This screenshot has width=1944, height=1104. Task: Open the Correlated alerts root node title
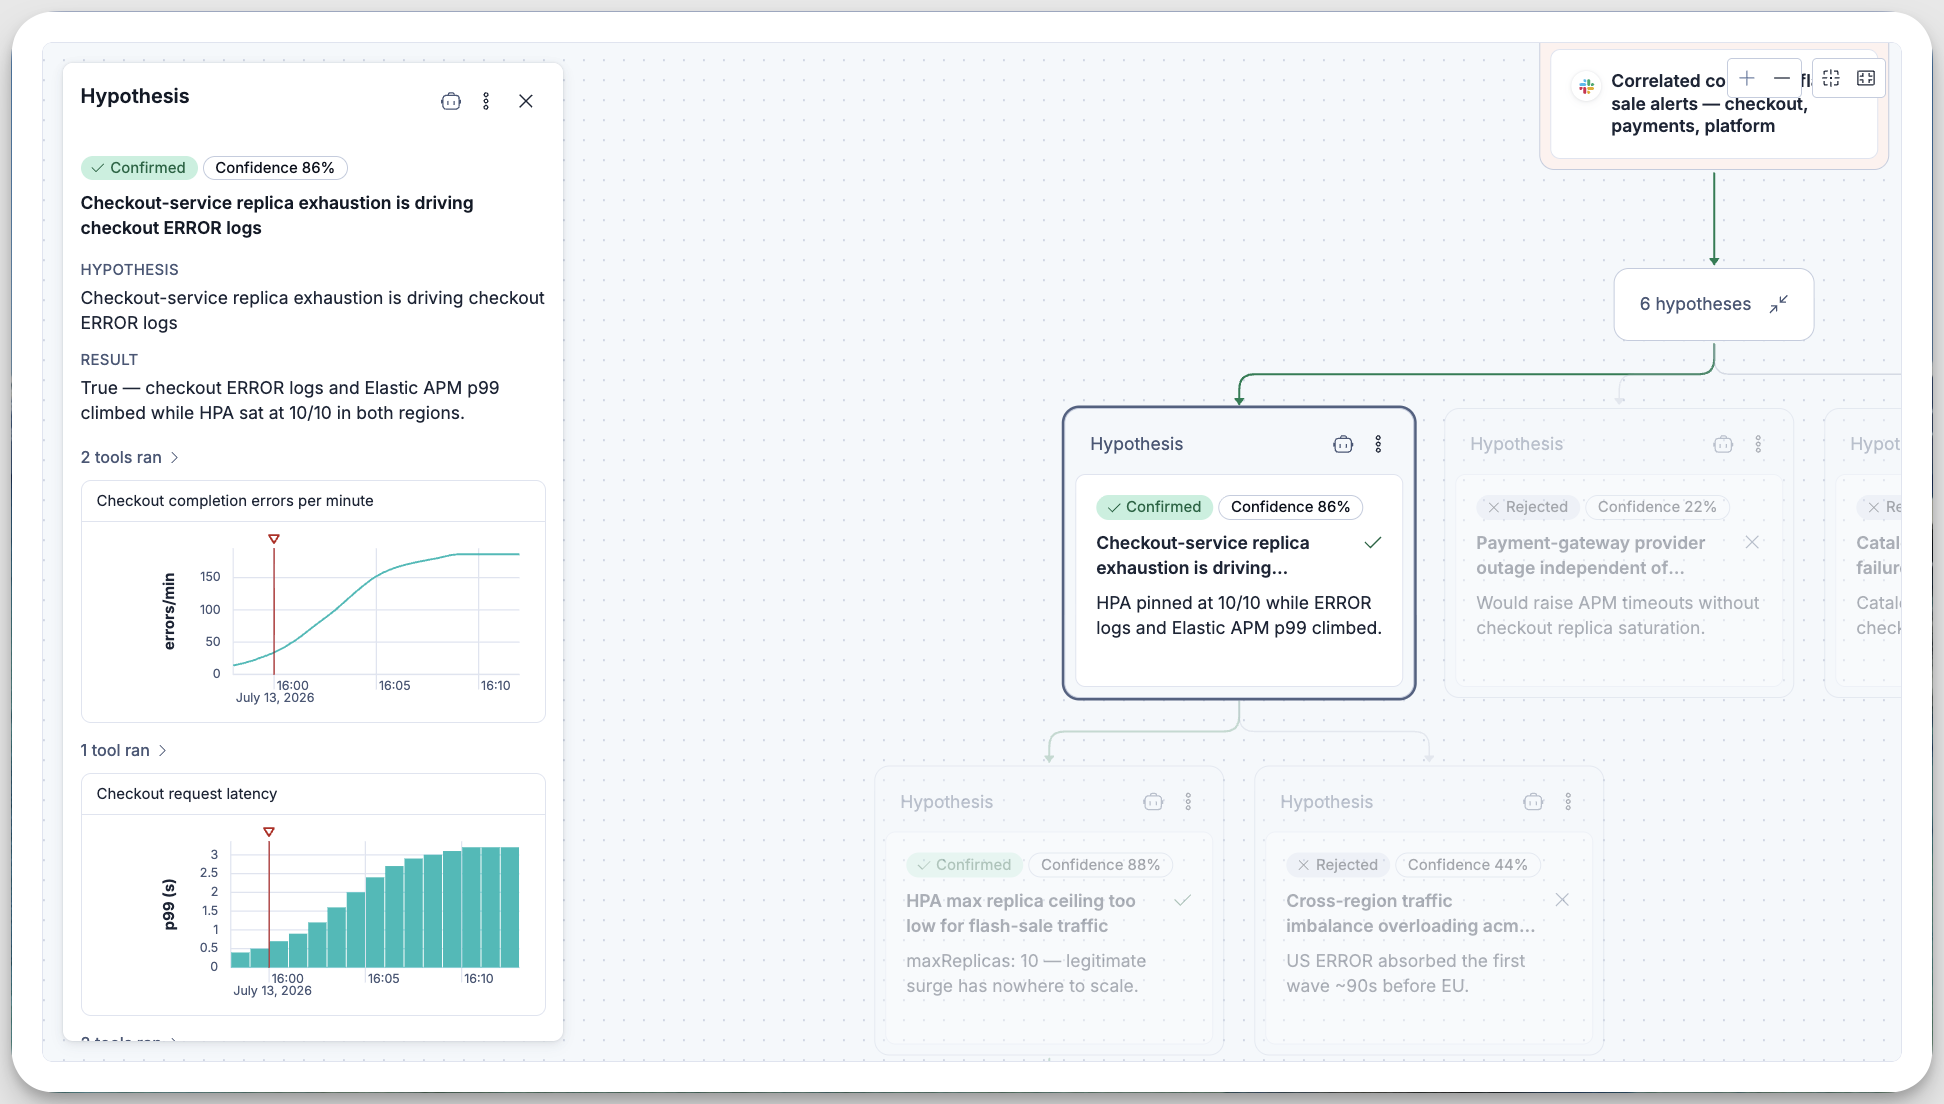click(x=1710, y=103)
